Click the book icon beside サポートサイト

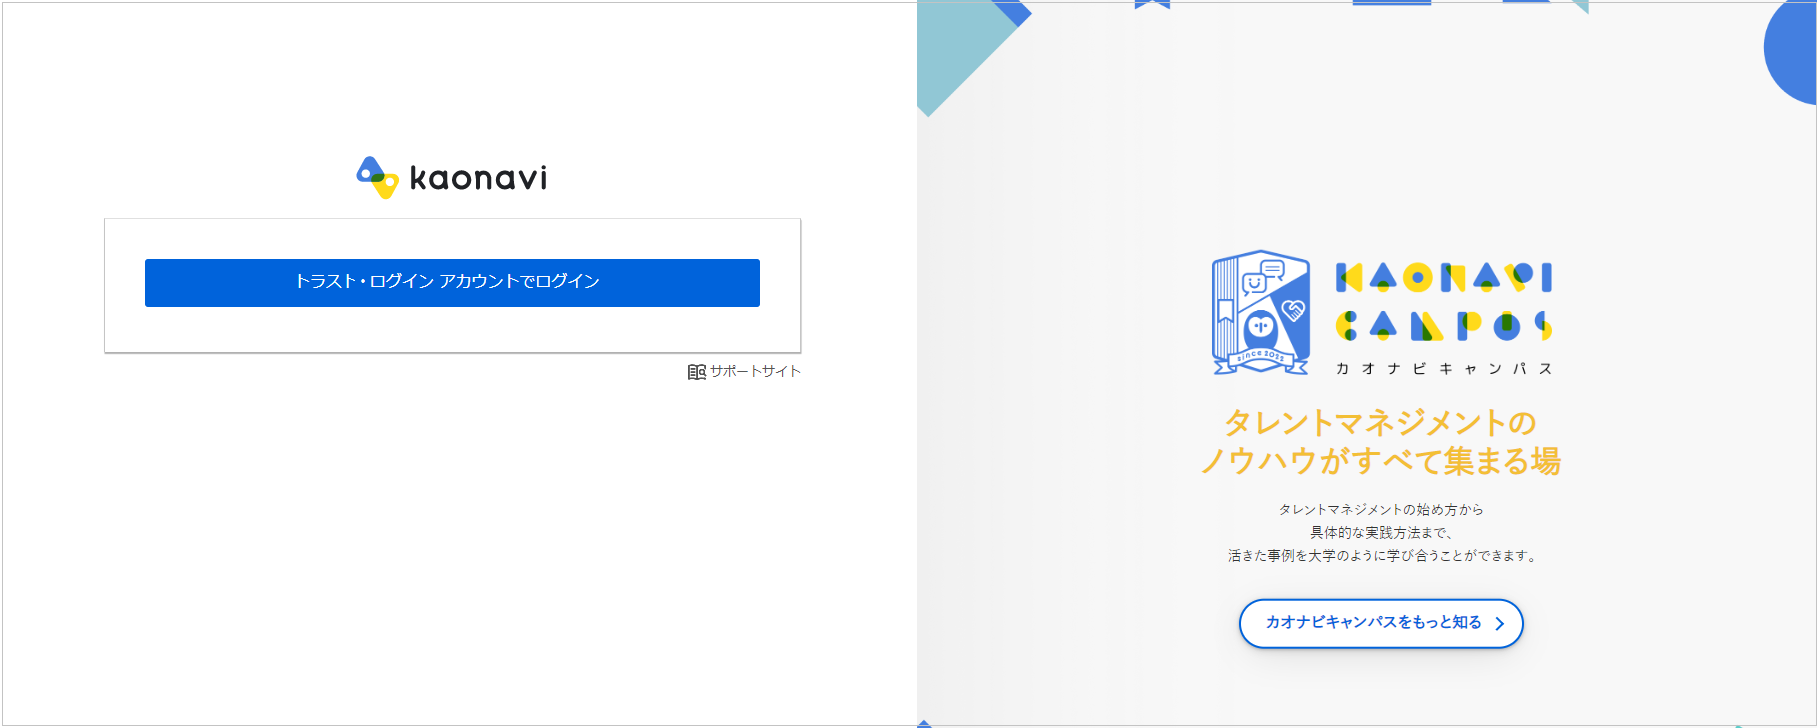click(697, 372)
